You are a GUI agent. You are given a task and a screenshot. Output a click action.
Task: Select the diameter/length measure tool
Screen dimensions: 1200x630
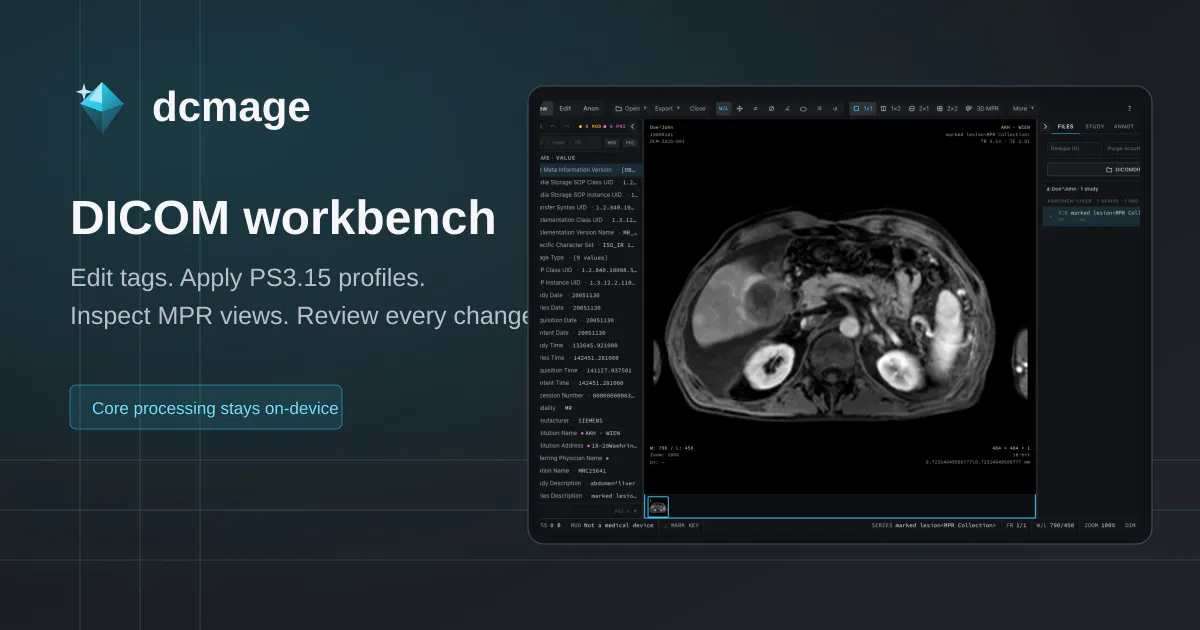pos(771,108)
